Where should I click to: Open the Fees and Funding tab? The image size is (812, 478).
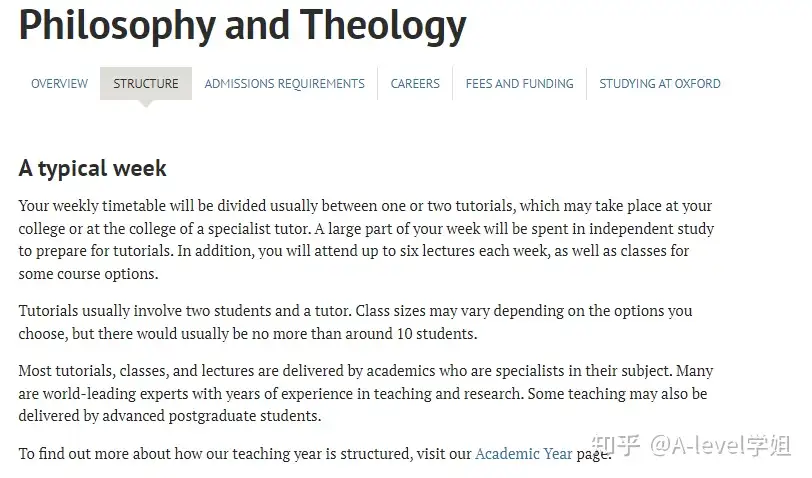(519, 83)
